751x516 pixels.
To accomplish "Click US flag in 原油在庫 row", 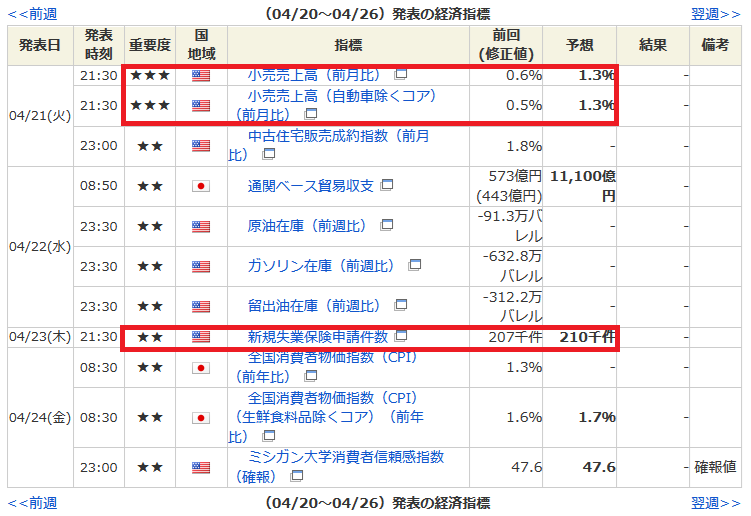I will click(x=201, y=226).
